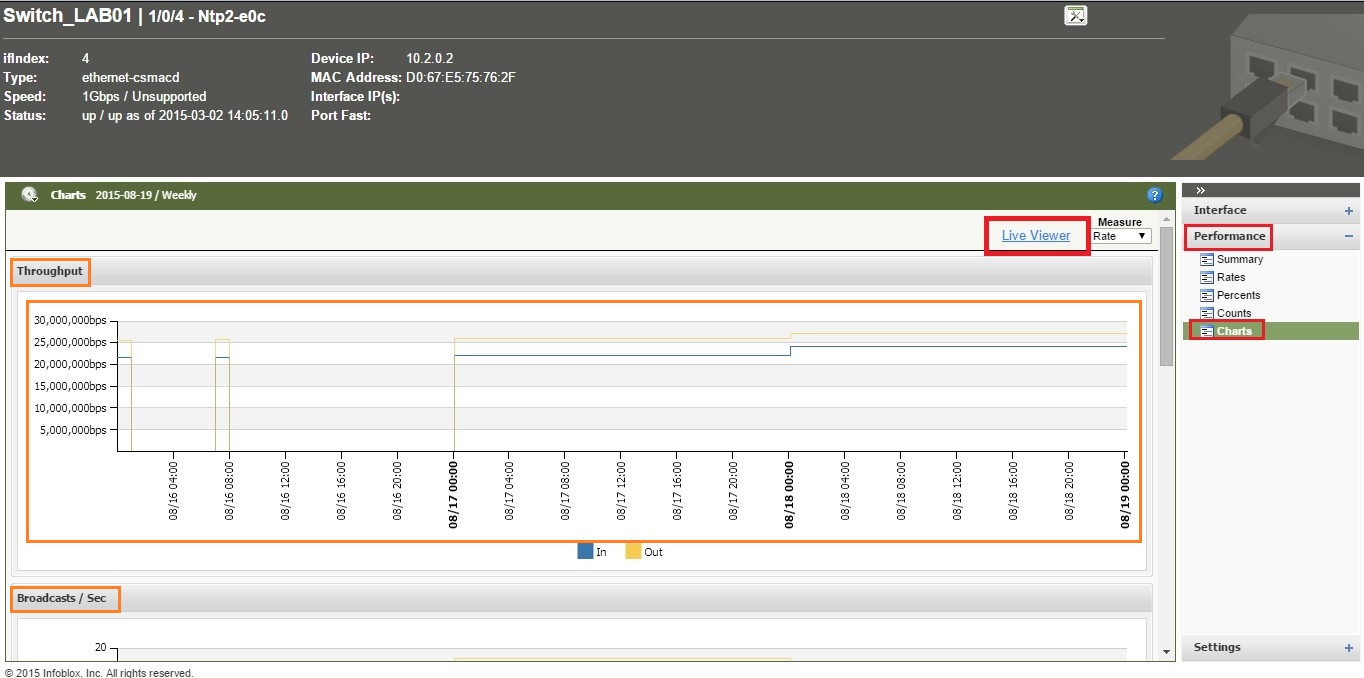Click the icon beside Rates

pyautogui.click(x=1206, y=278)
